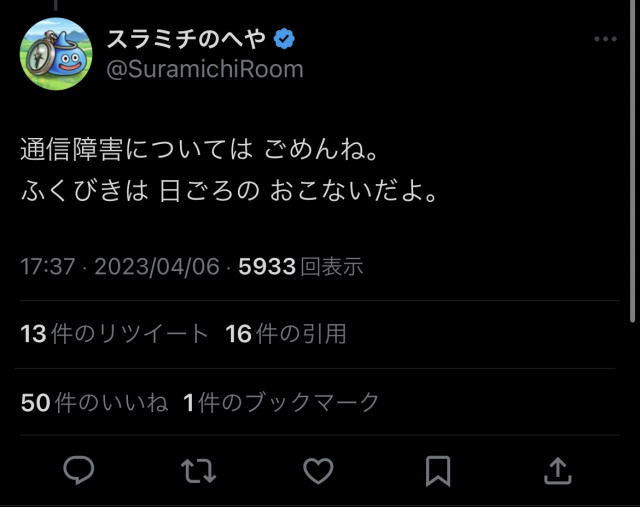
Task: Click the thread connector line above avatar
Action: (56, 5)
